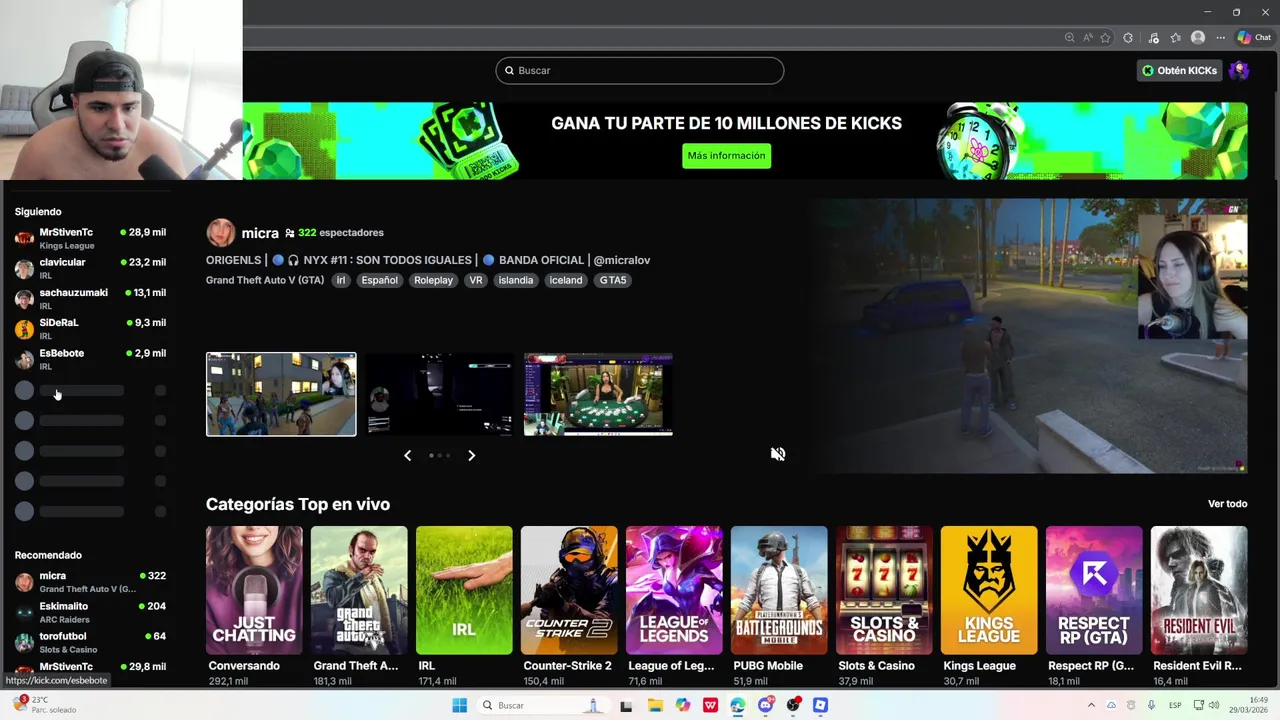Focus the Kick Buscar search field
Viewport: 1280px width, 720px height.
point(640,71)
